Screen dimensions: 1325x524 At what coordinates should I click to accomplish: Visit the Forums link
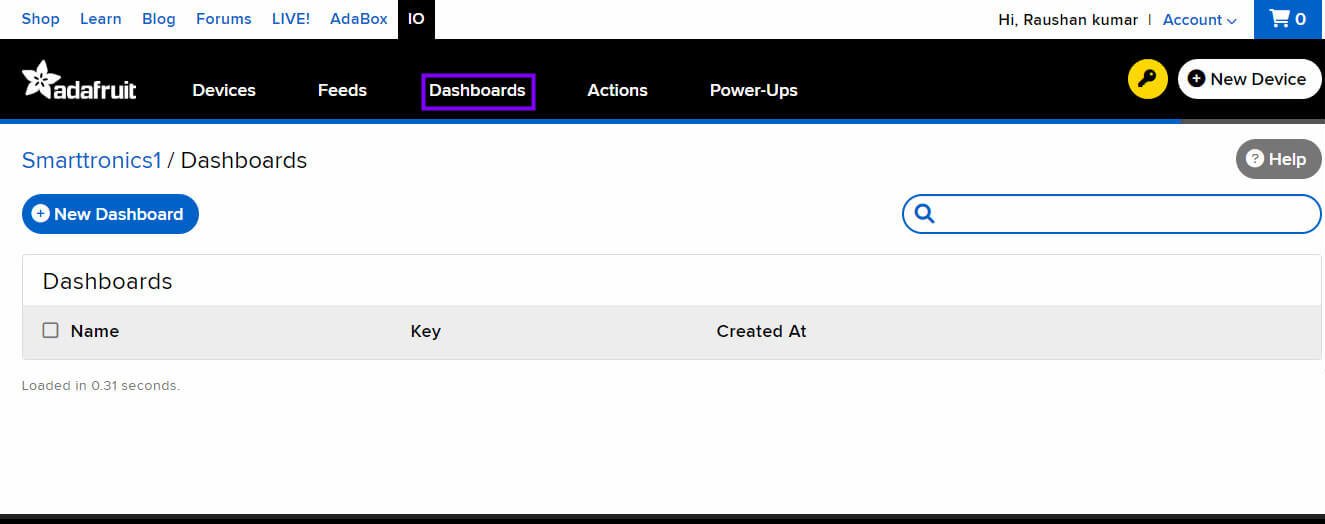223,19
